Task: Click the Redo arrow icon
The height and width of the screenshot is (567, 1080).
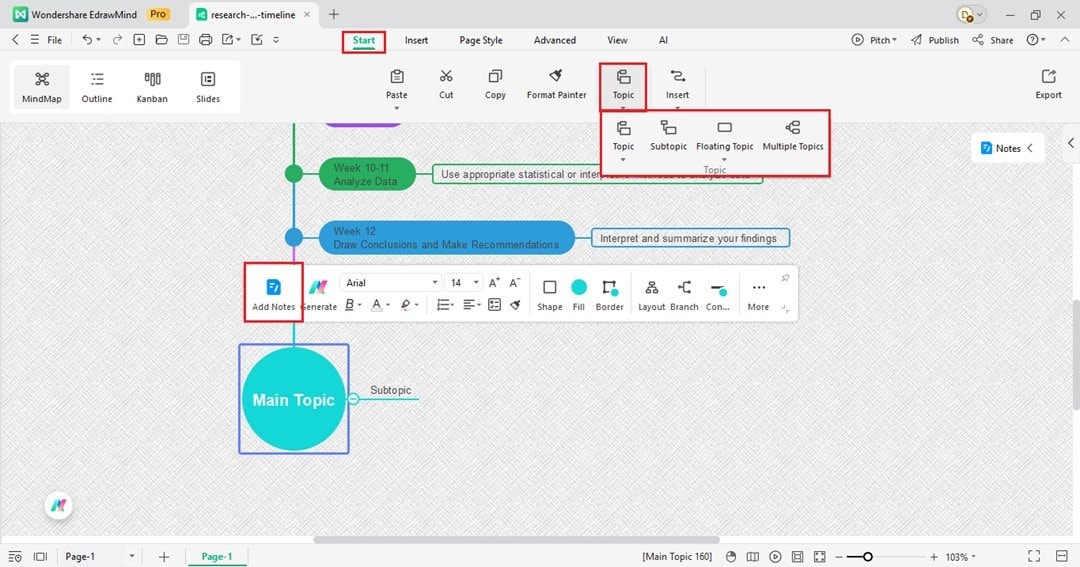Action: tap(117, 40)
